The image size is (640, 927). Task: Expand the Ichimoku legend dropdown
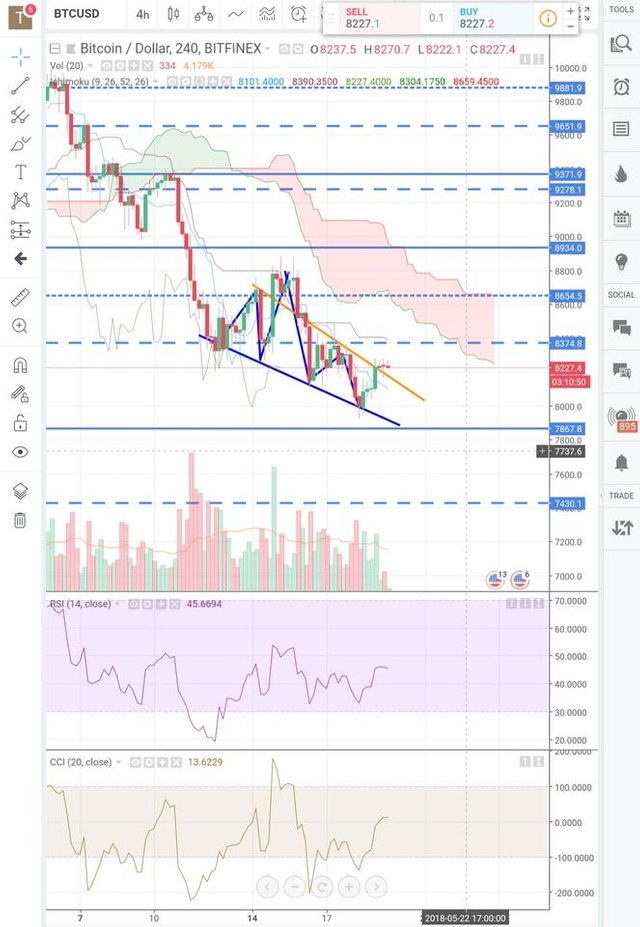(x=155, y=82)
